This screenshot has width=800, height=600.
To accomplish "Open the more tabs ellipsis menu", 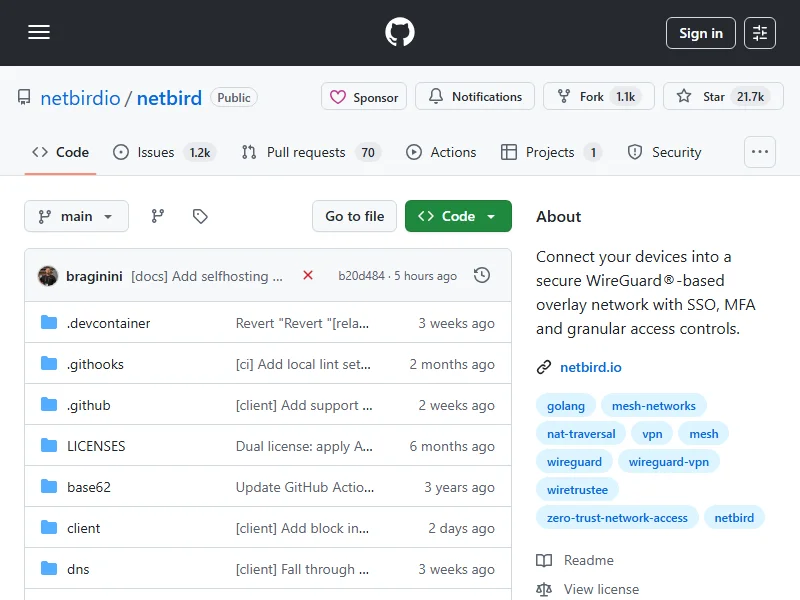I will click(760, 152).
